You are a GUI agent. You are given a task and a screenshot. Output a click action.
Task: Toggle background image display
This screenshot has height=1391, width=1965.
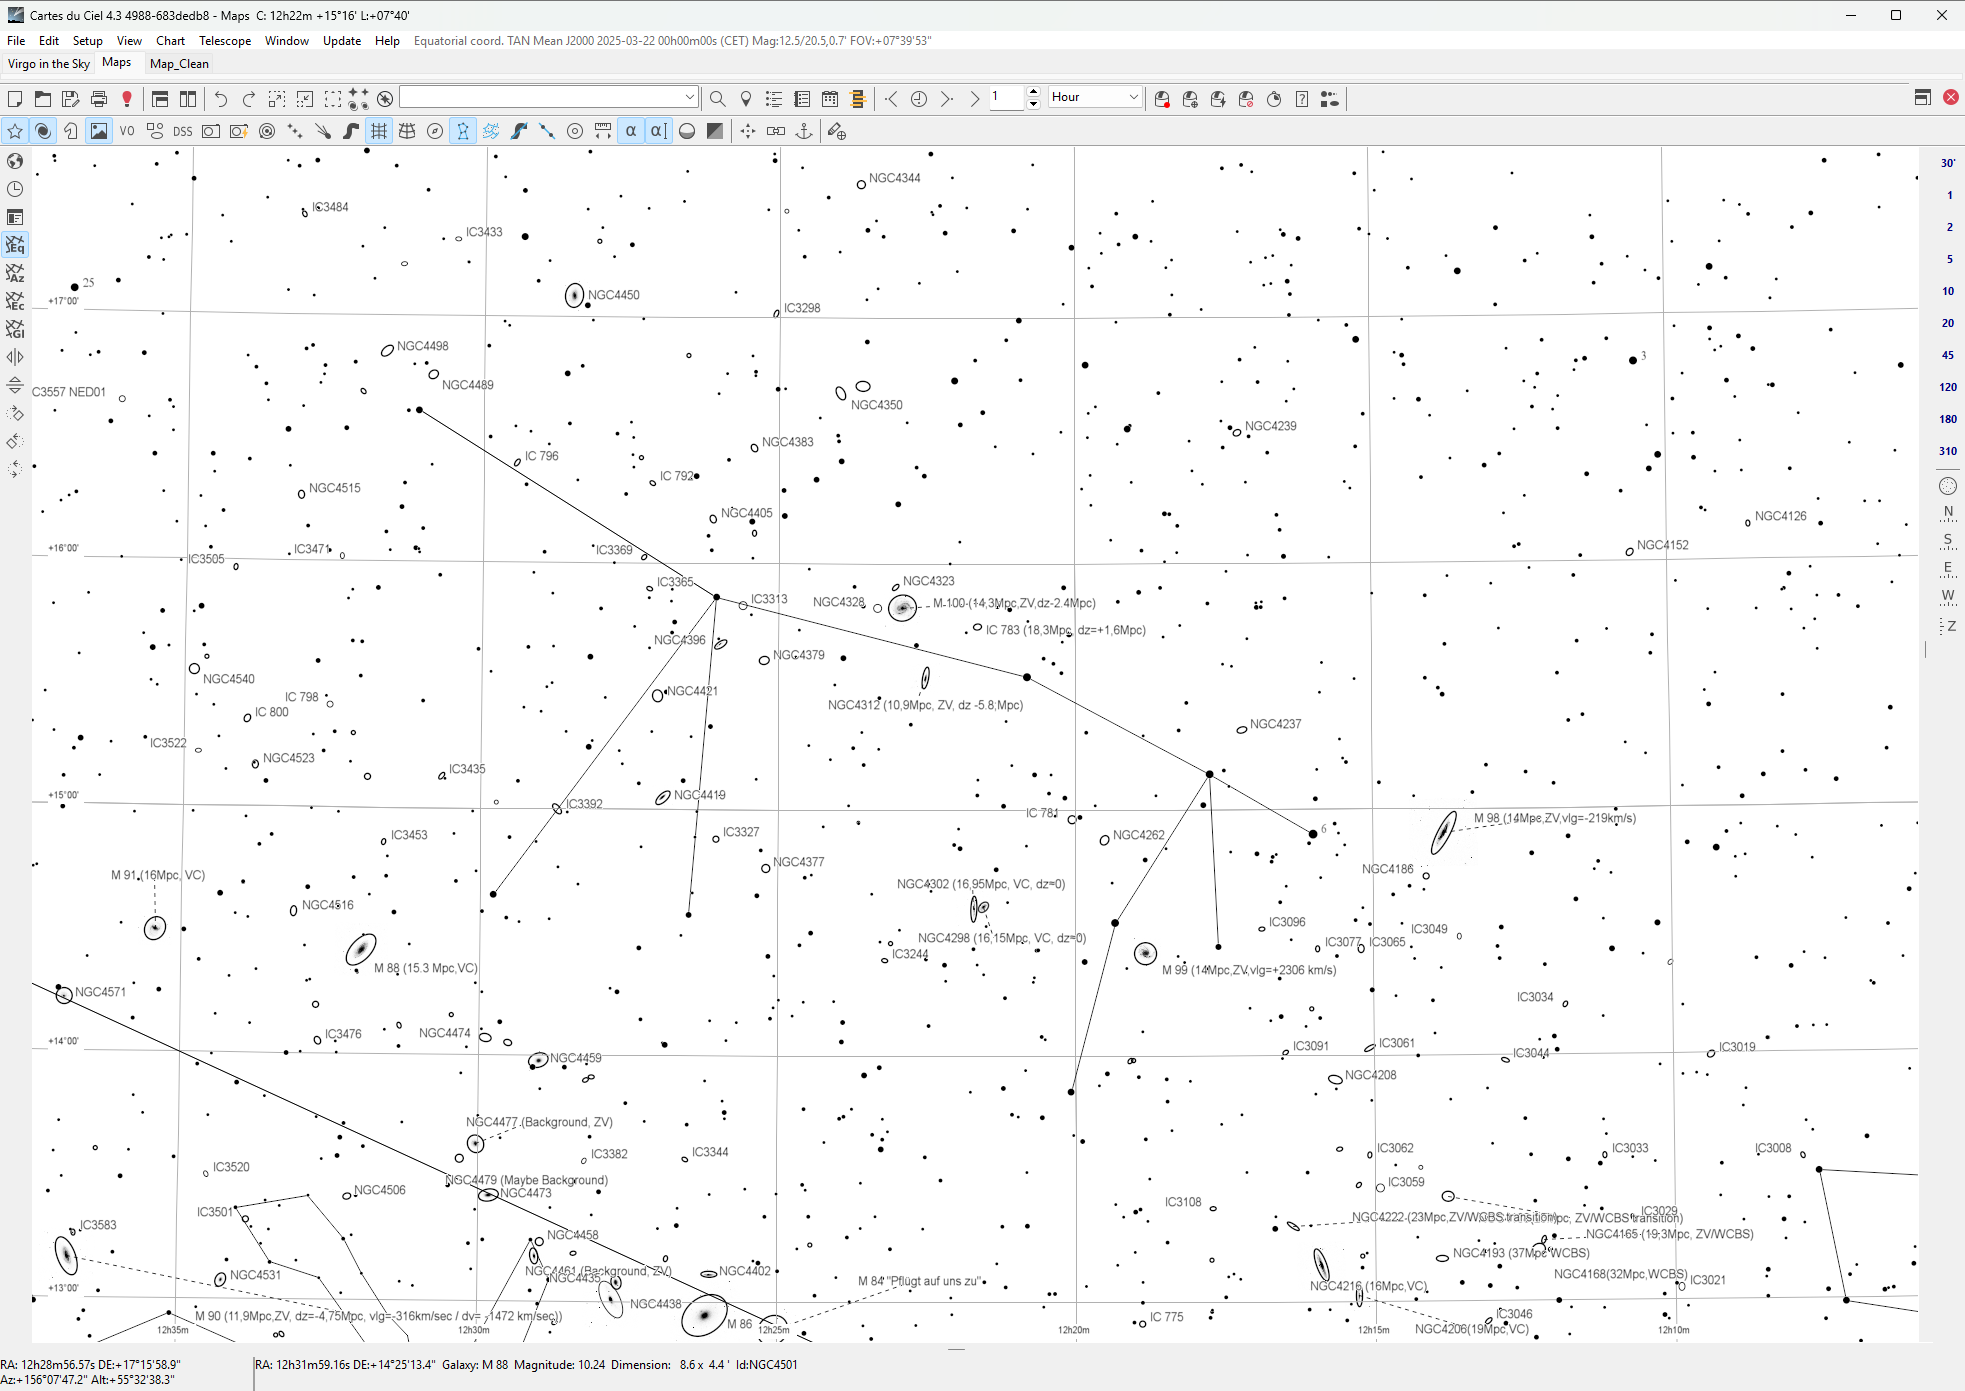tap(99, 131)
